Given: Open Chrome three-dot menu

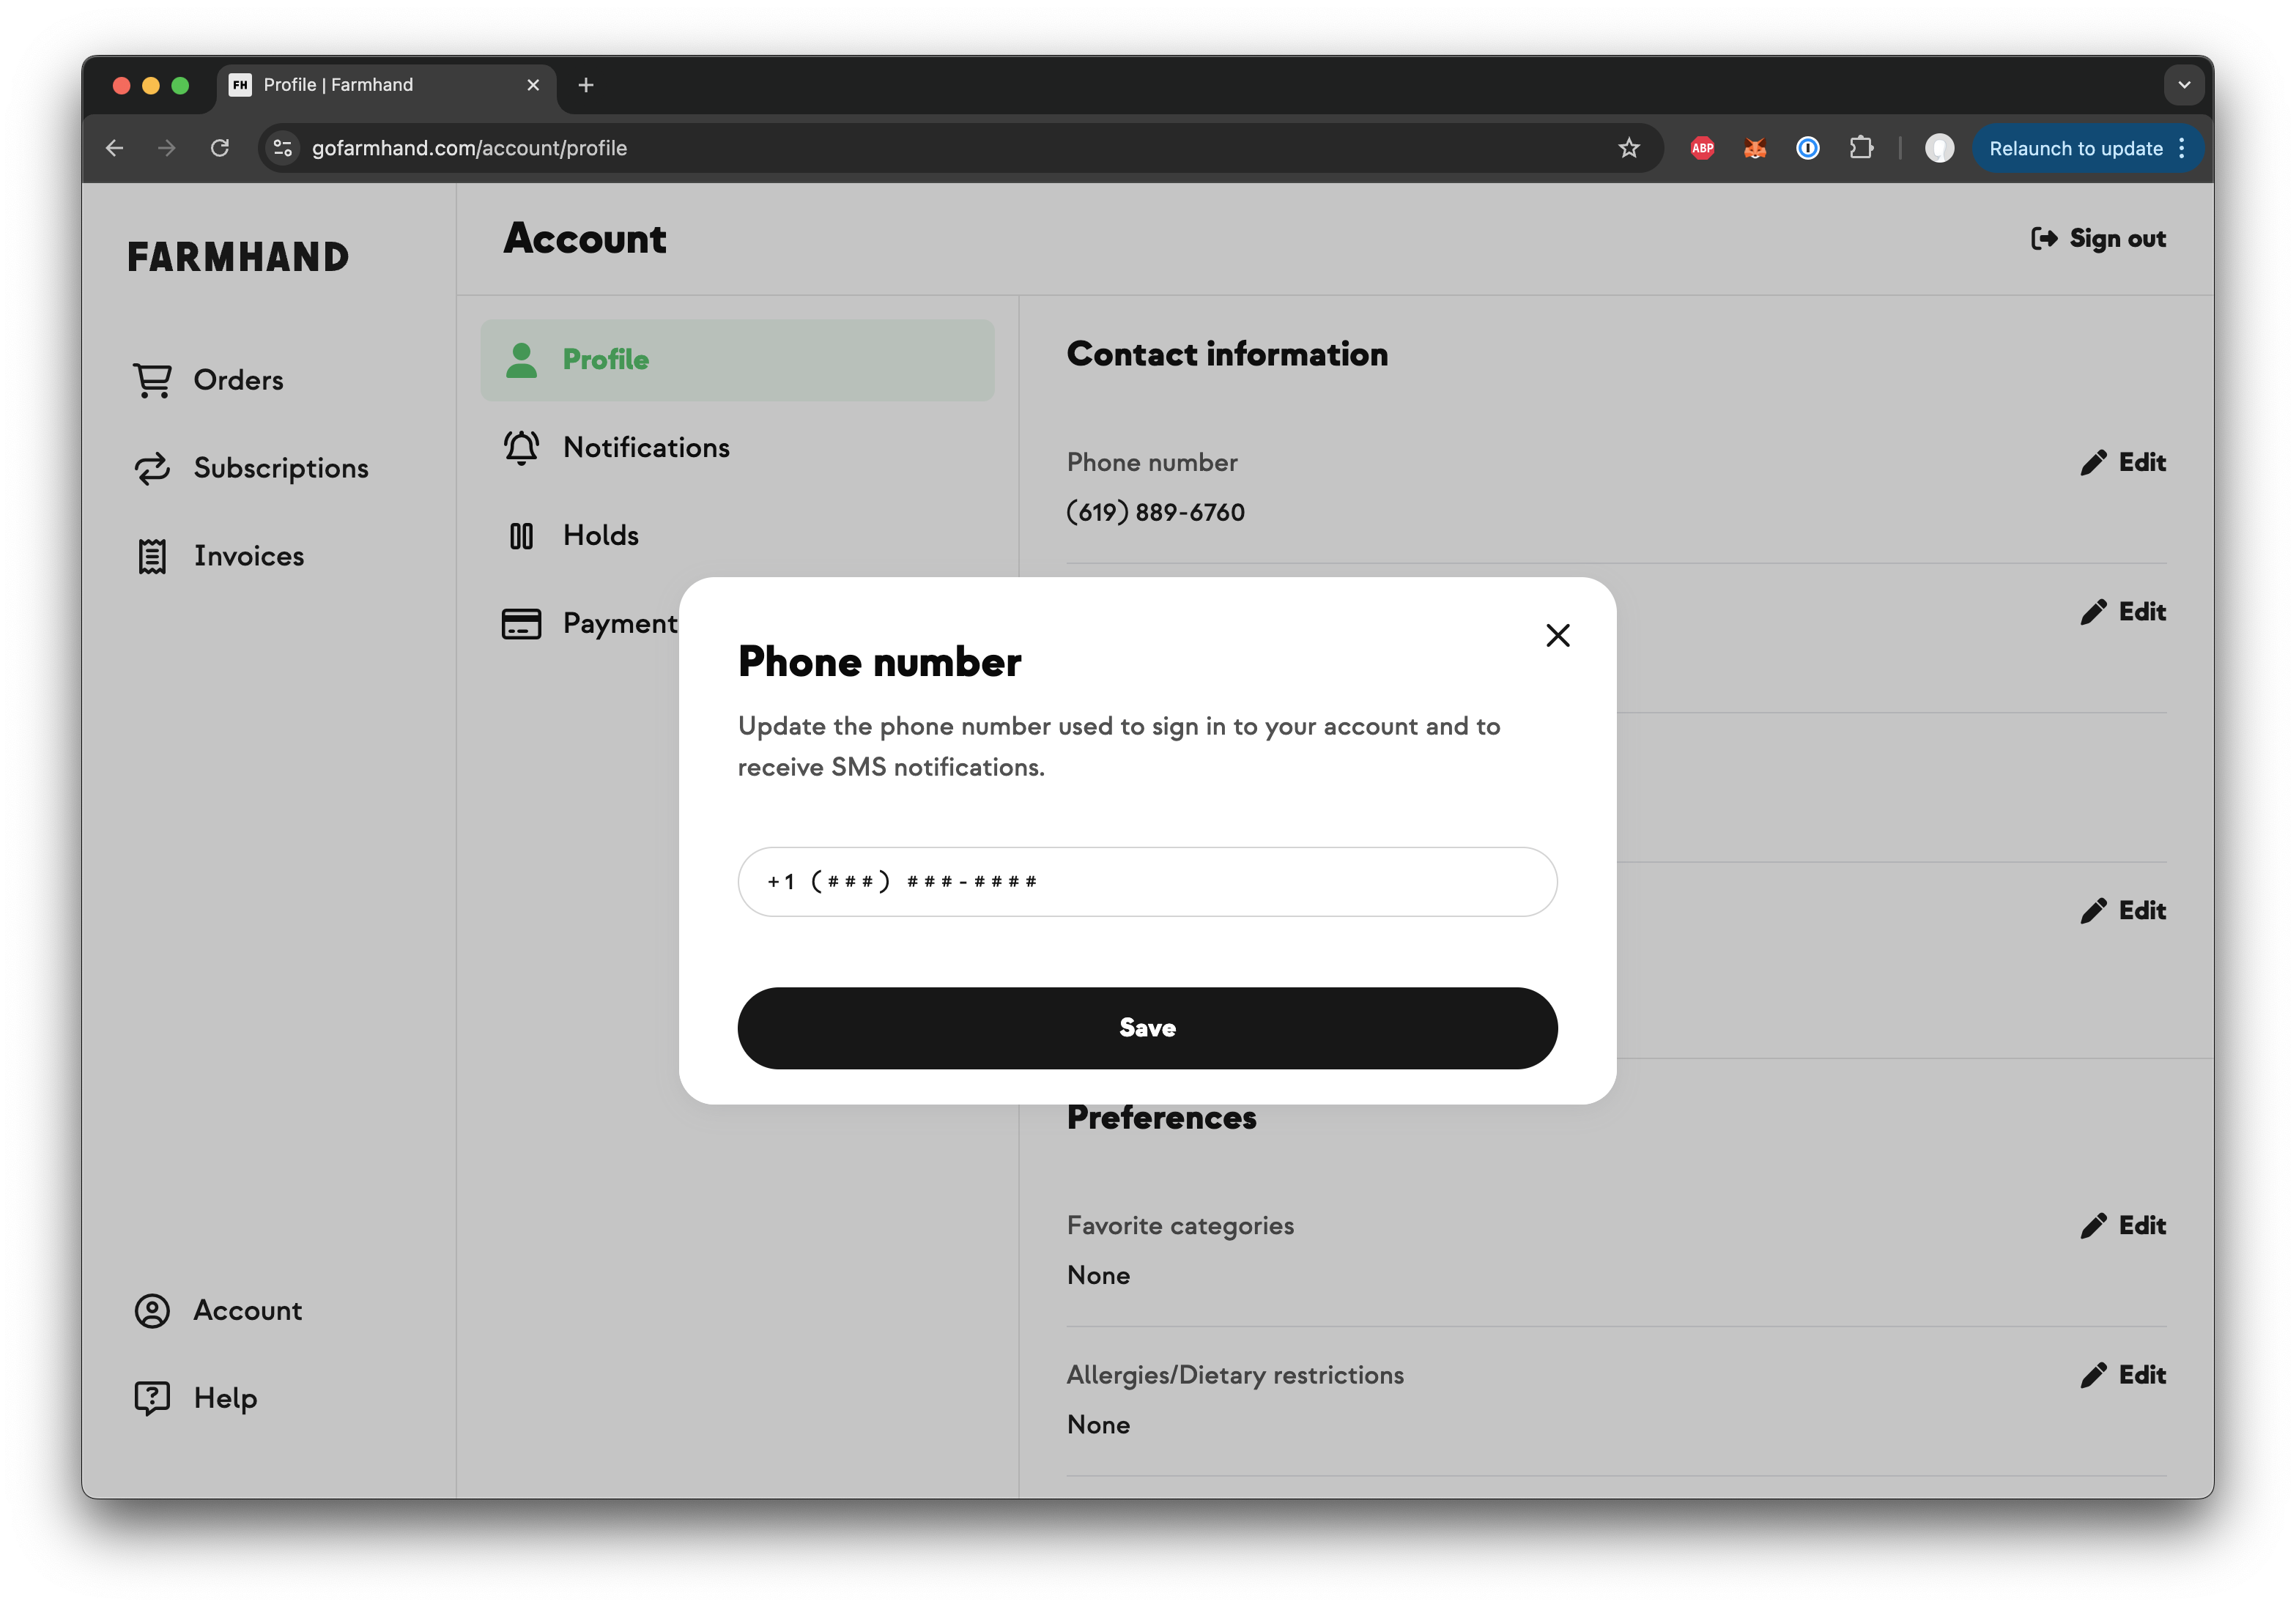Looking at the screenshot, I should tap(2182, 148).
